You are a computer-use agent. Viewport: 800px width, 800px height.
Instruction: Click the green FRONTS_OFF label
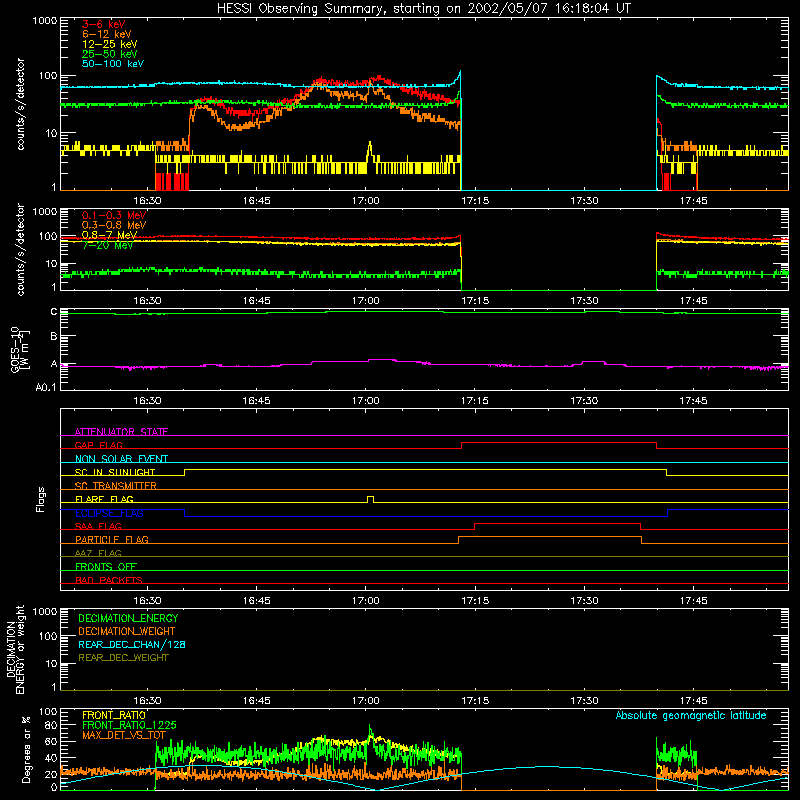pos(106,566)
